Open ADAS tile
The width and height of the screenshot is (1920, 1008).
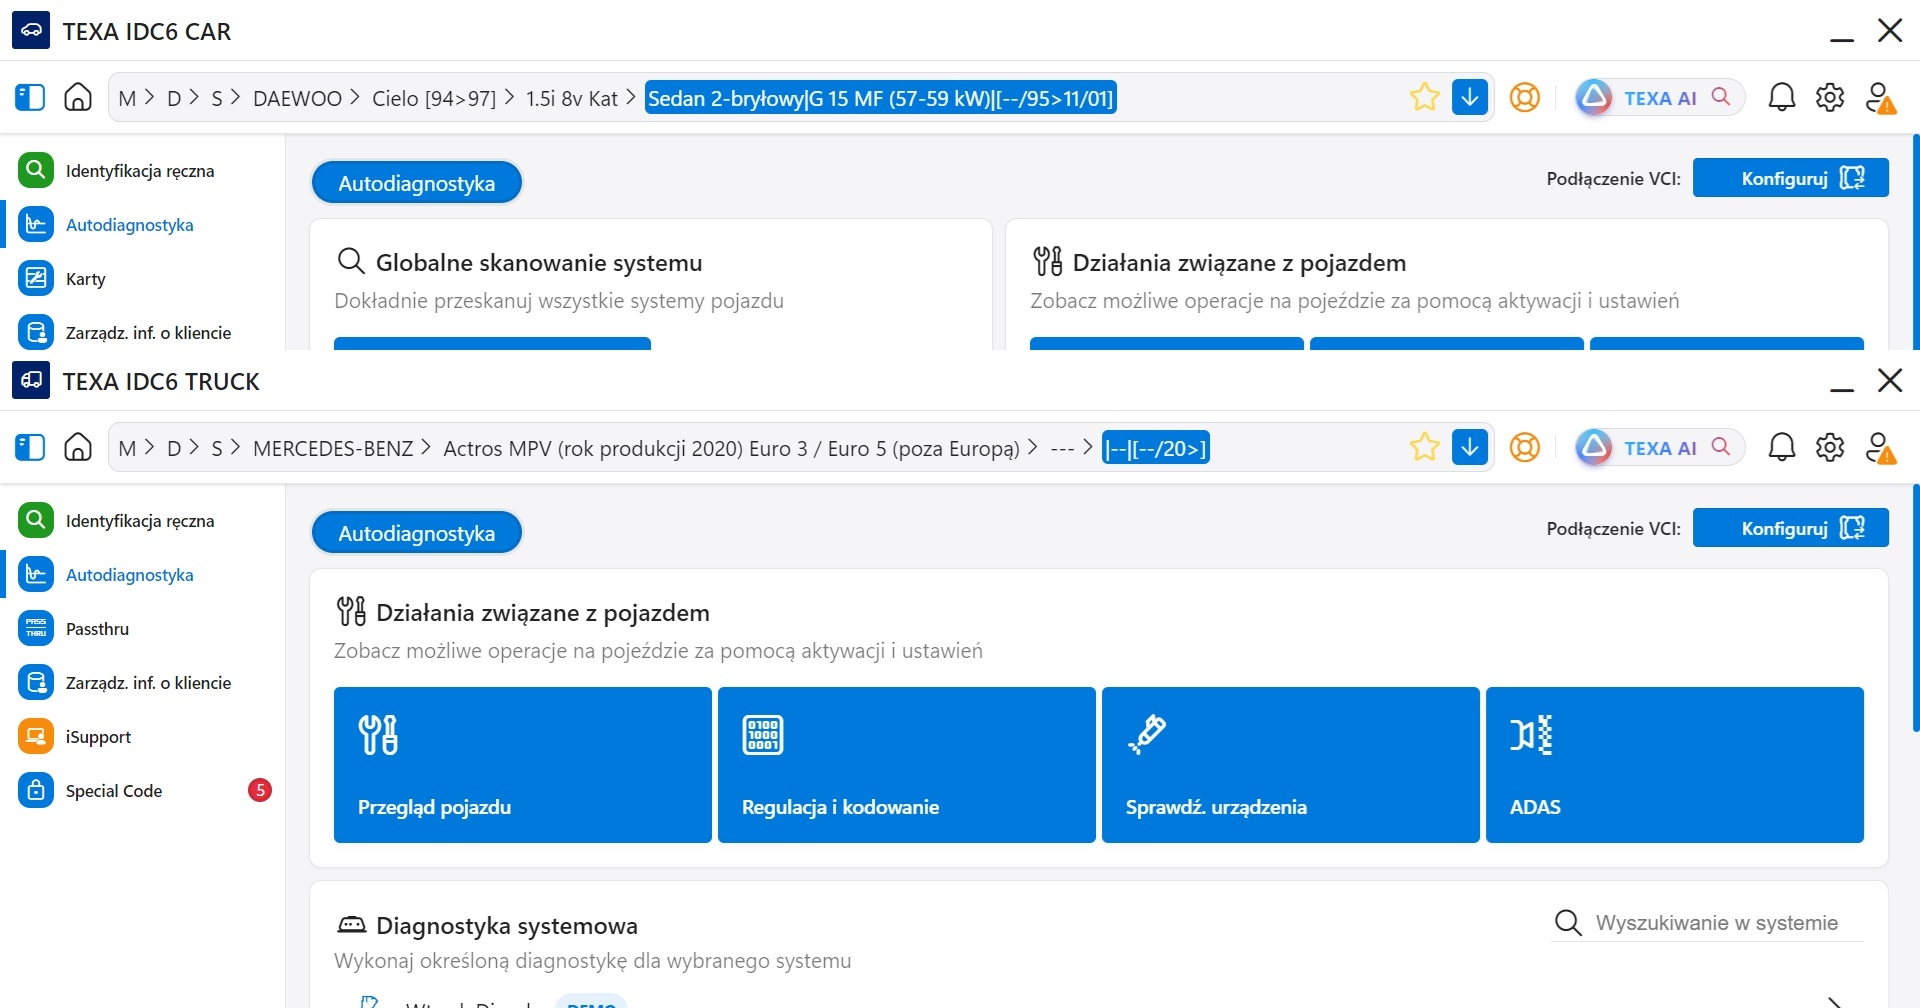(x=1675, y=765)
